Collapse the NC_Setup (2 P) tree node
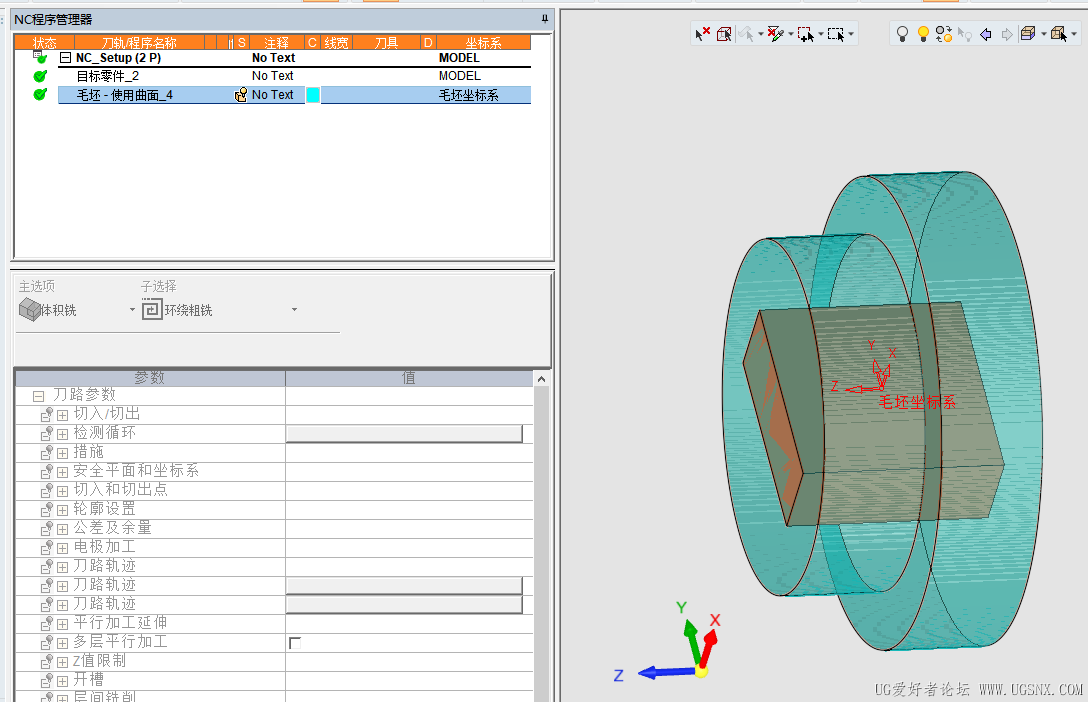 (x=65, y=58)
